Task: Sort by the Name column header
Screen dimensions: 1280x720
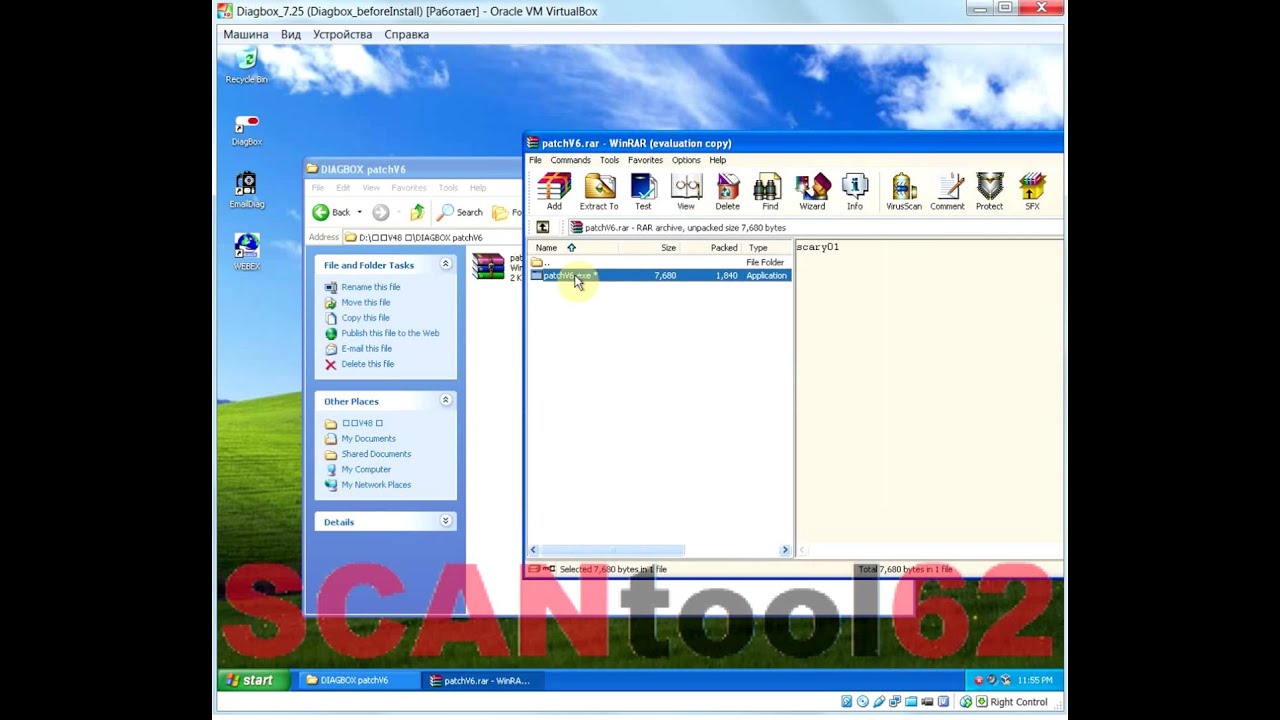Action: (x=573, y=248)
